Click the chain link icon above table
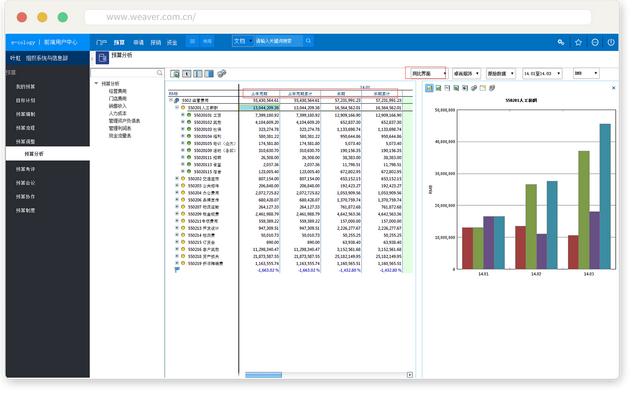Image resolution: width=640 pixels, height=393 pixels. [x=222, y=73]
